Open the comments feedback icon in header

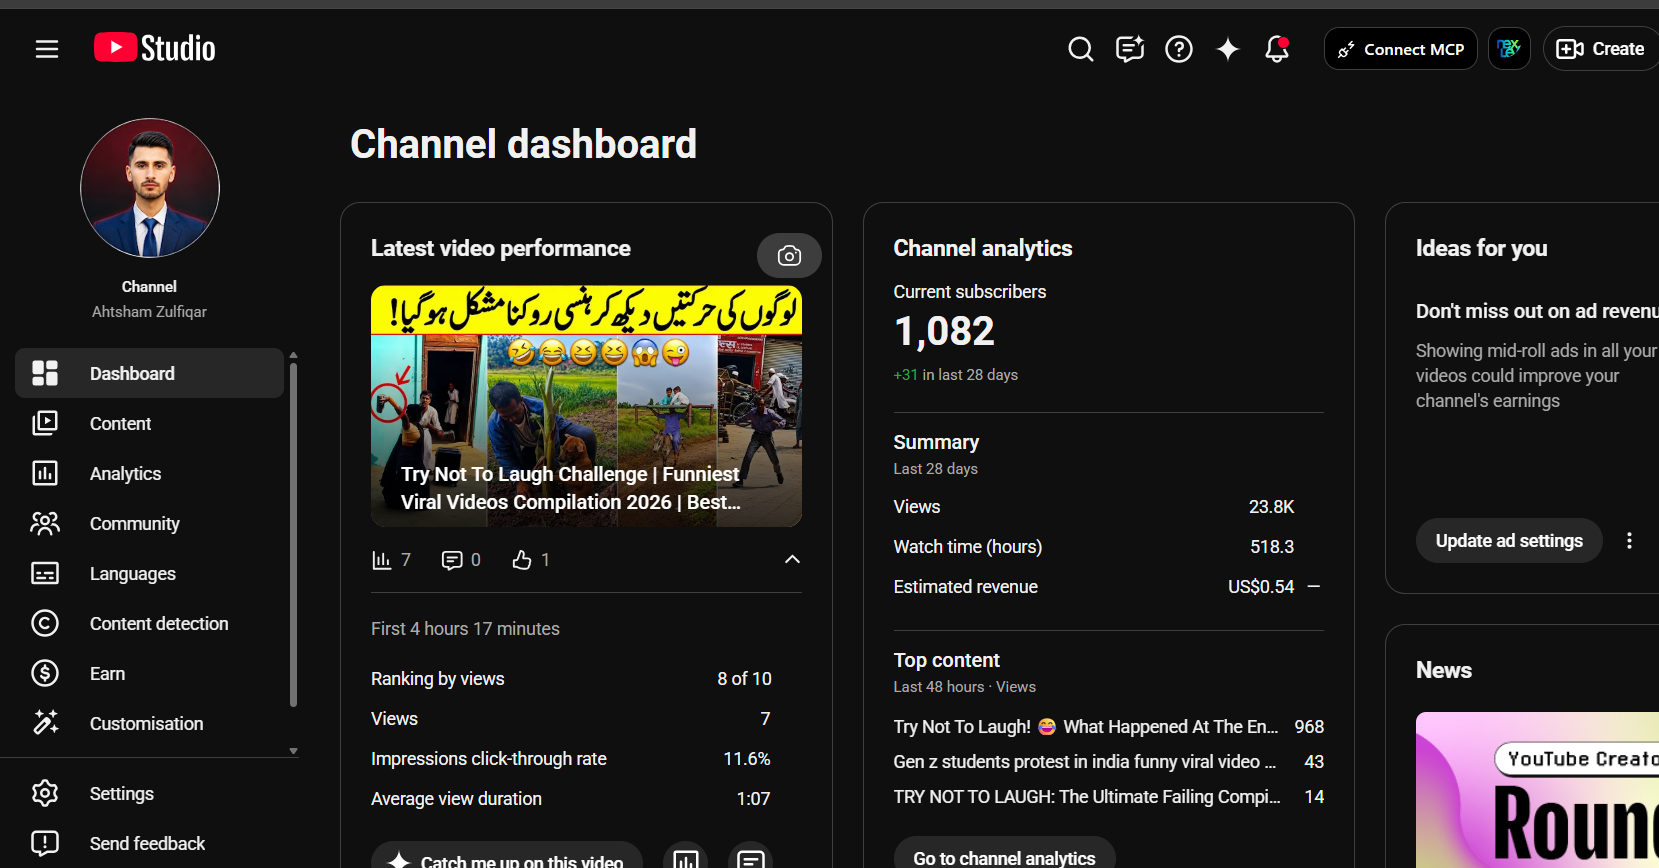[x=1130, y=49]
